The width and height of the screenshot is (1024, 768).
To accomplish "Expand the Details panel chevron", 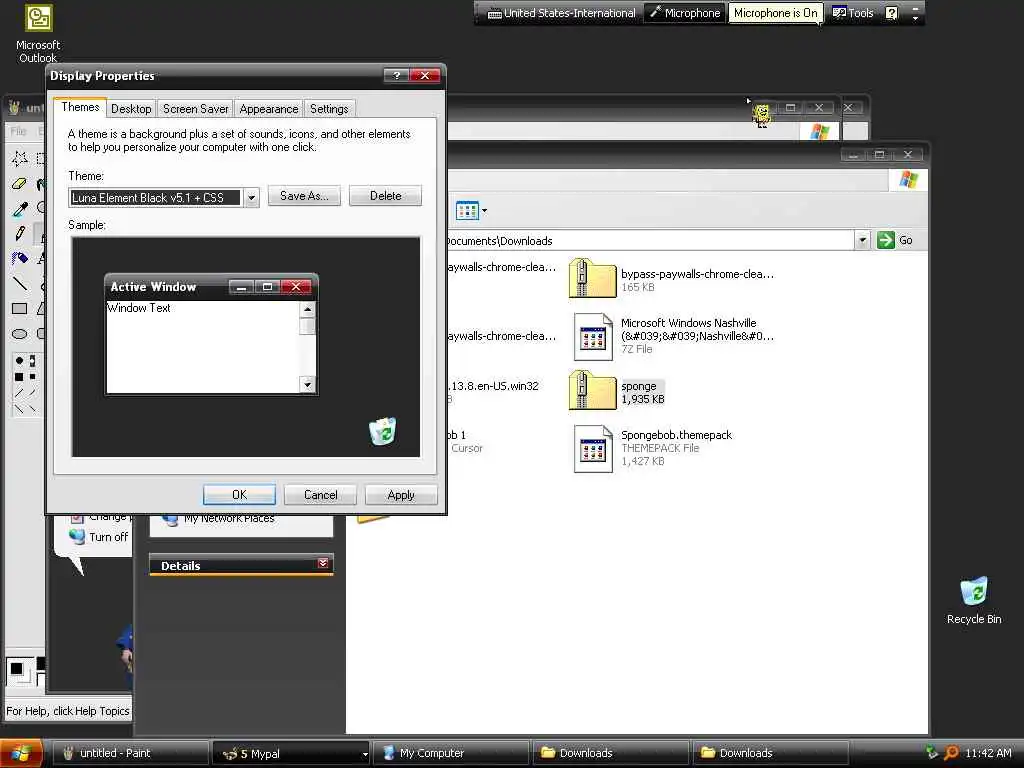I will (323, 563).
